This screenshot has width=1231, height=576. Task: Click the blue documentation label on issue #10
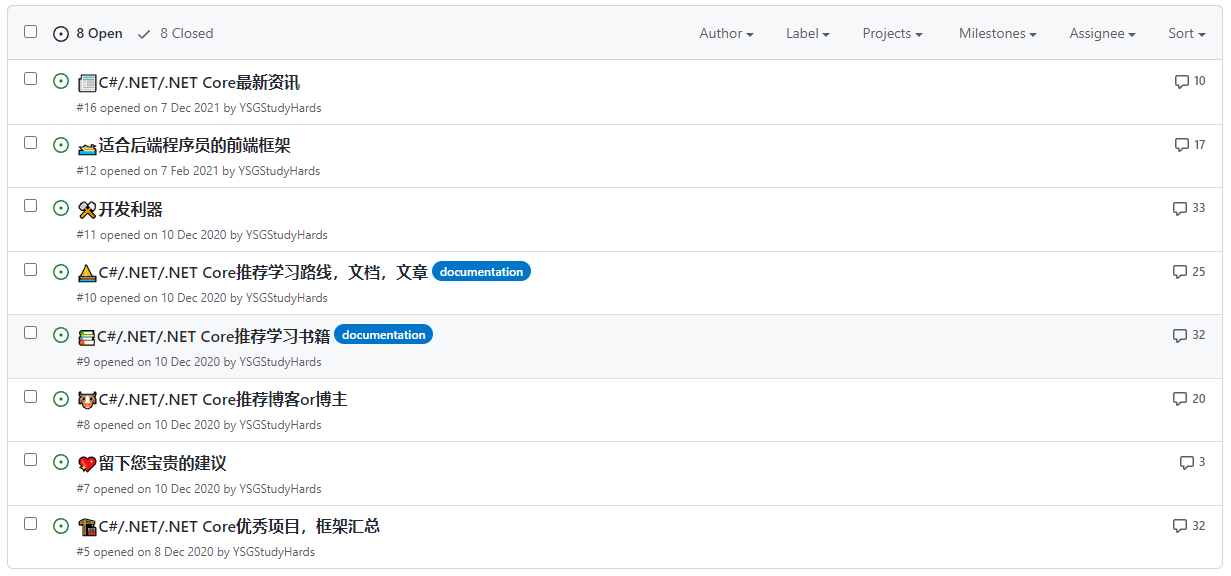481,271
